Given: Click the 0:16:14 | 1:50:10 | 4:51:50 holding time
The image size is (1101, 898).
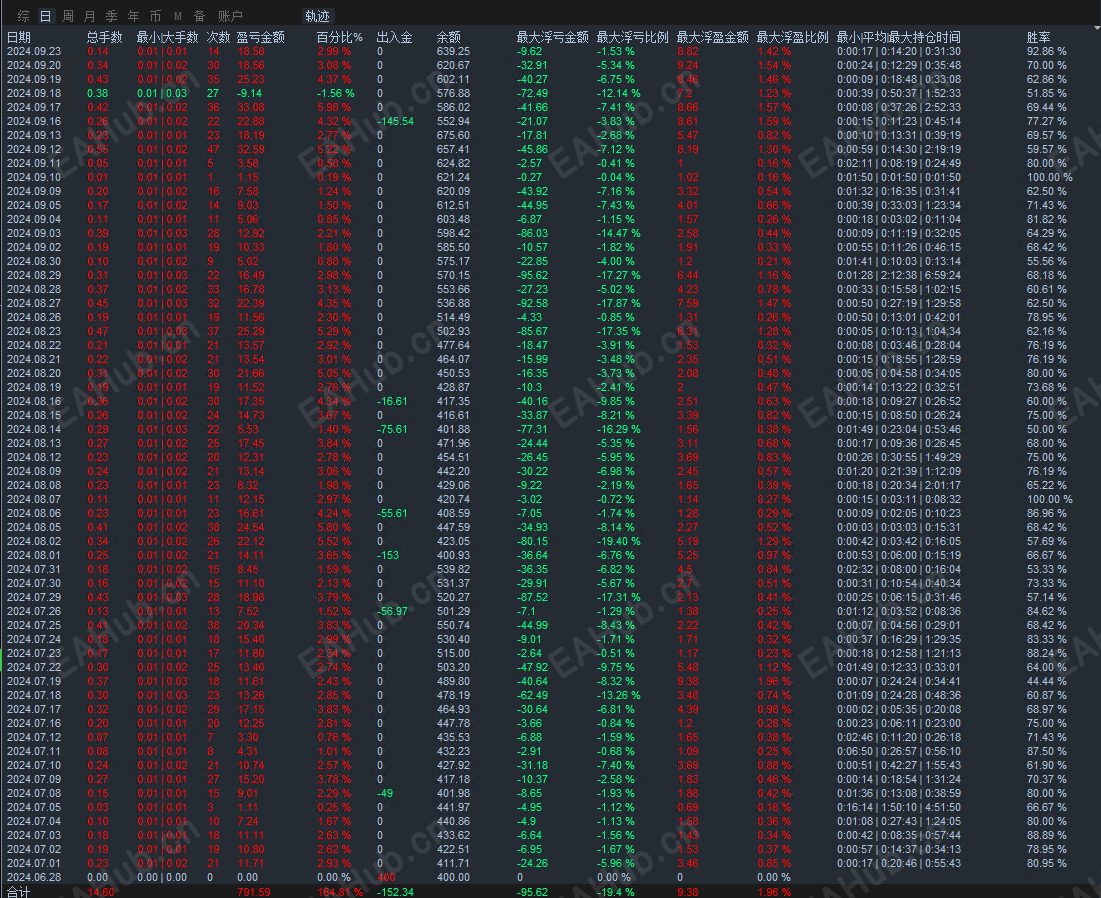Looking at the screenshot, I should (x=899, y=807).
